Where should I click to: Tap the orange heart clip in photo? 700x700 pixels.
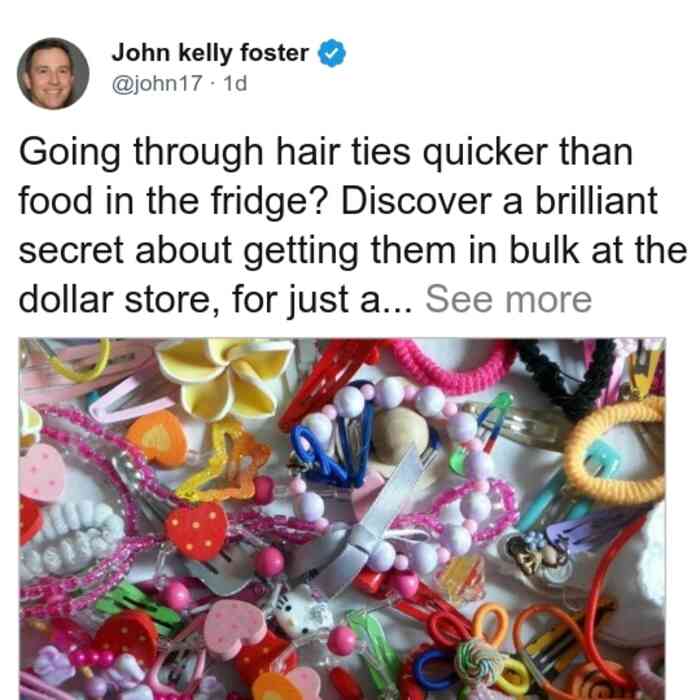click(157, 439)
